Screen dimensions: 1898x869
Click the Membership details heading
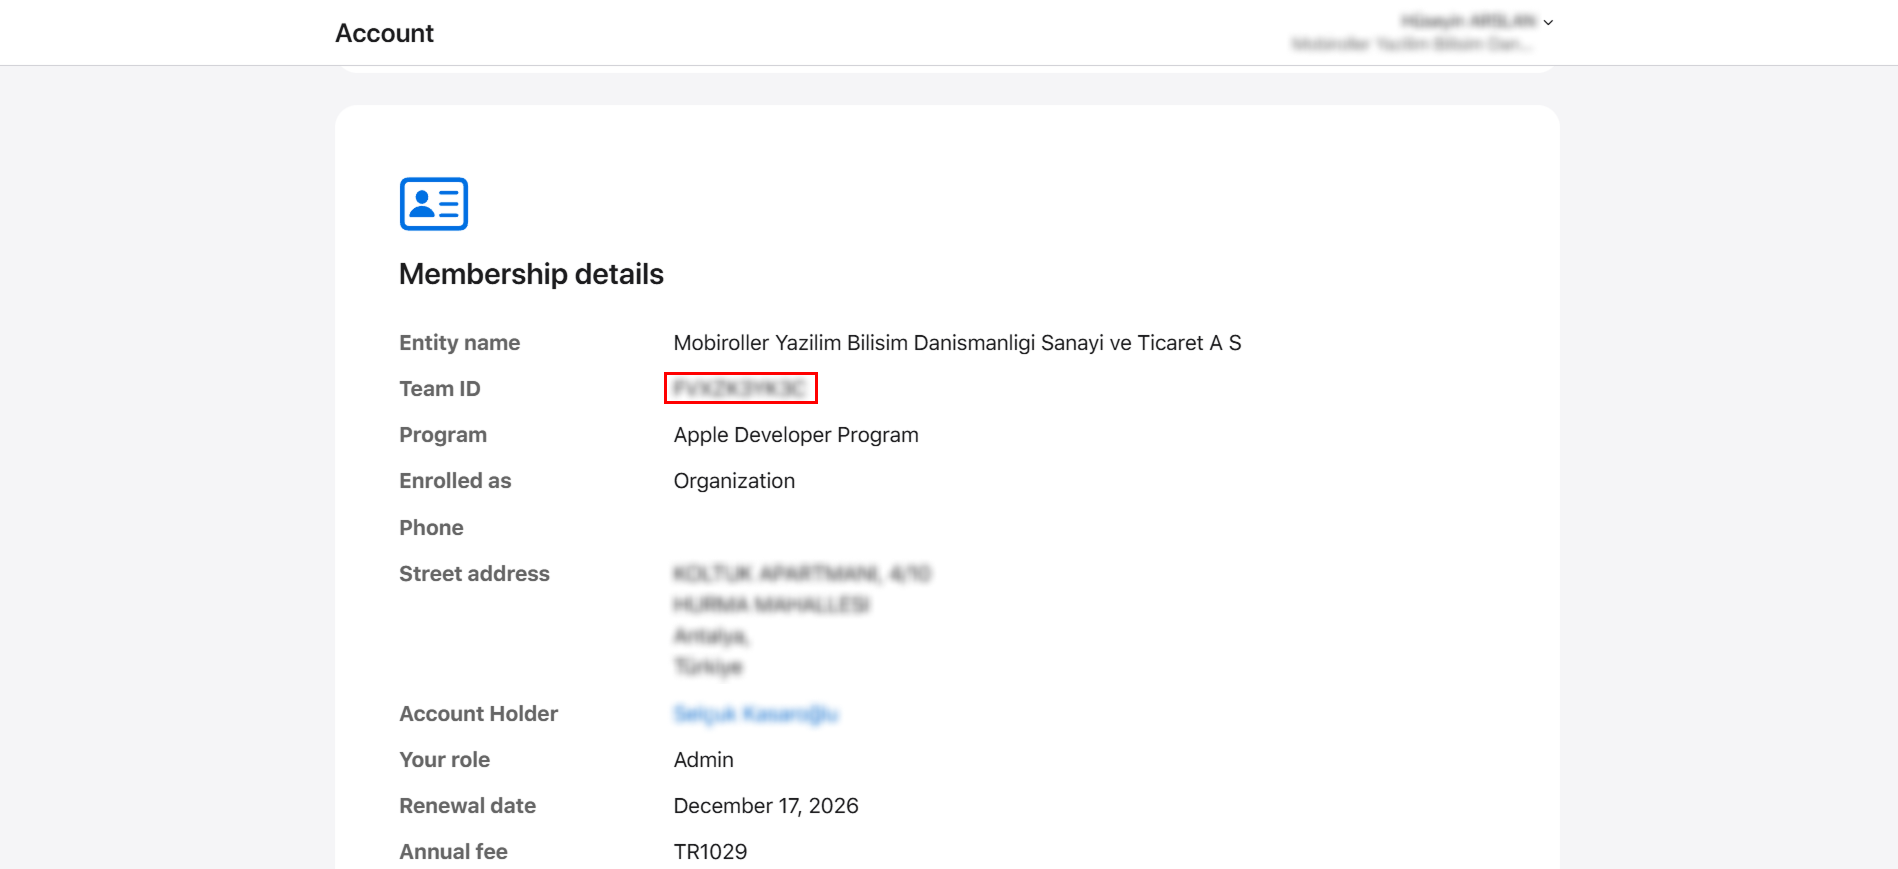pos(531,274)
